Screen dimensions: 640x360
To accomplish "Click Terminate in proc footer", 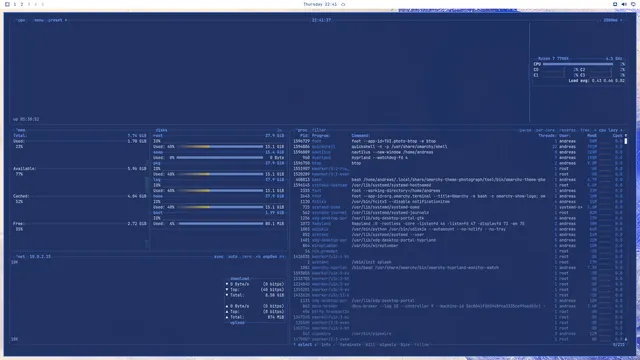I will click(x=350, y=345).
